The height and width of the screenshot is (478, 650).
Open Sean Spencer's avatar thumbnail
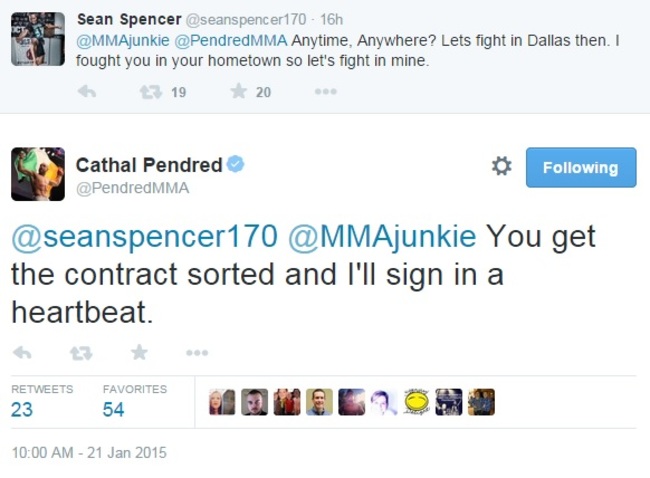coord(38,40)
